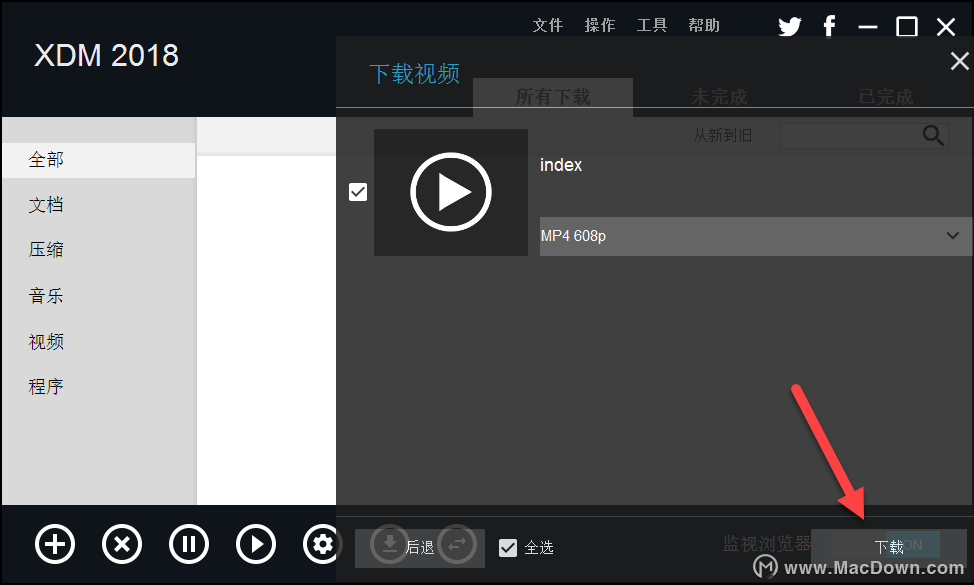Click the index video title text
The height and width of the screenshot is (585, 974).
pos(561,165)
